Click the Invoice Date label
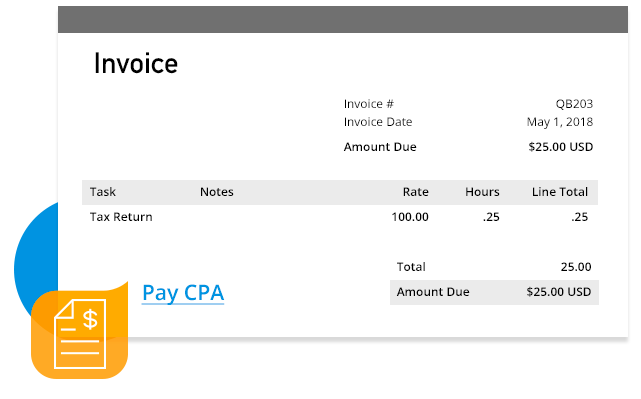 coord(378,122)
